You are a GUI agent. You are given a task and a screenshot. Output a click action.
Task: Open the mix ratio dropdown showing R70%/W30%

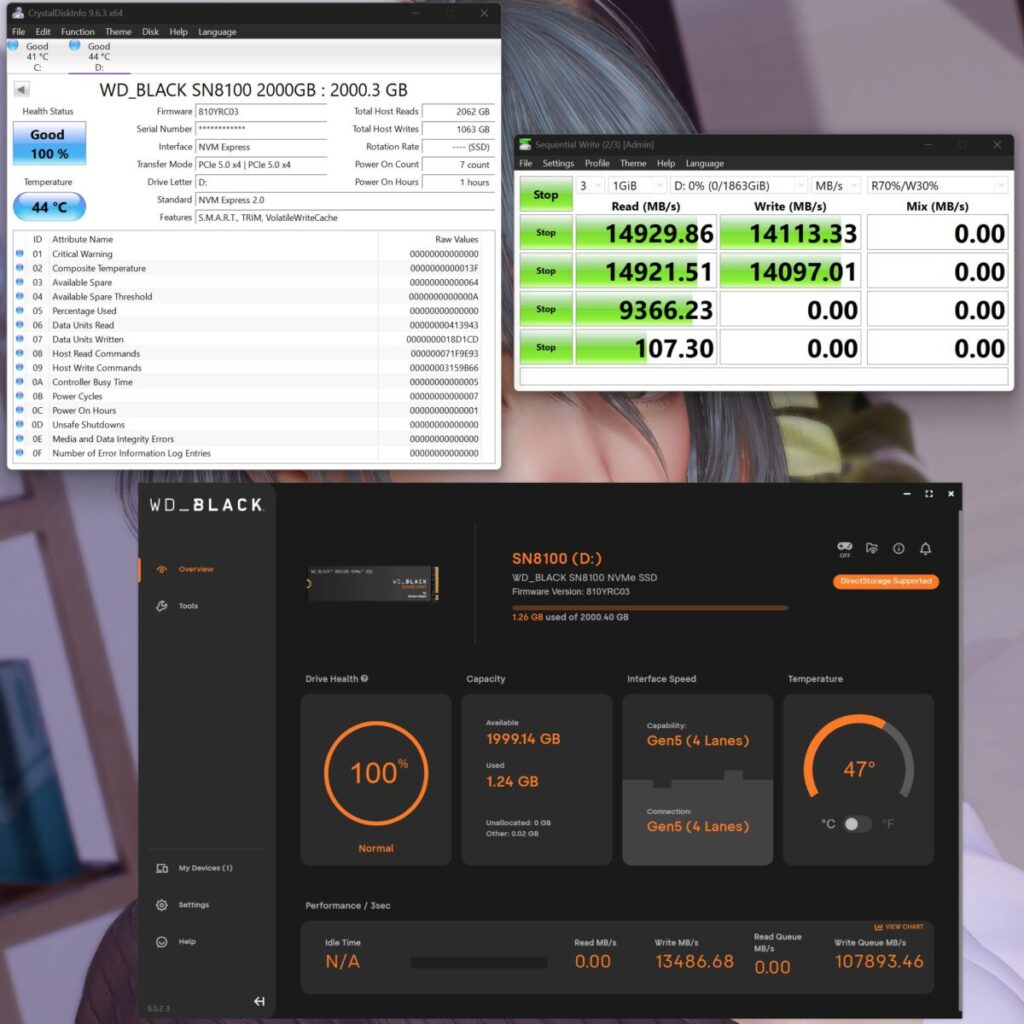pos(936,185)
